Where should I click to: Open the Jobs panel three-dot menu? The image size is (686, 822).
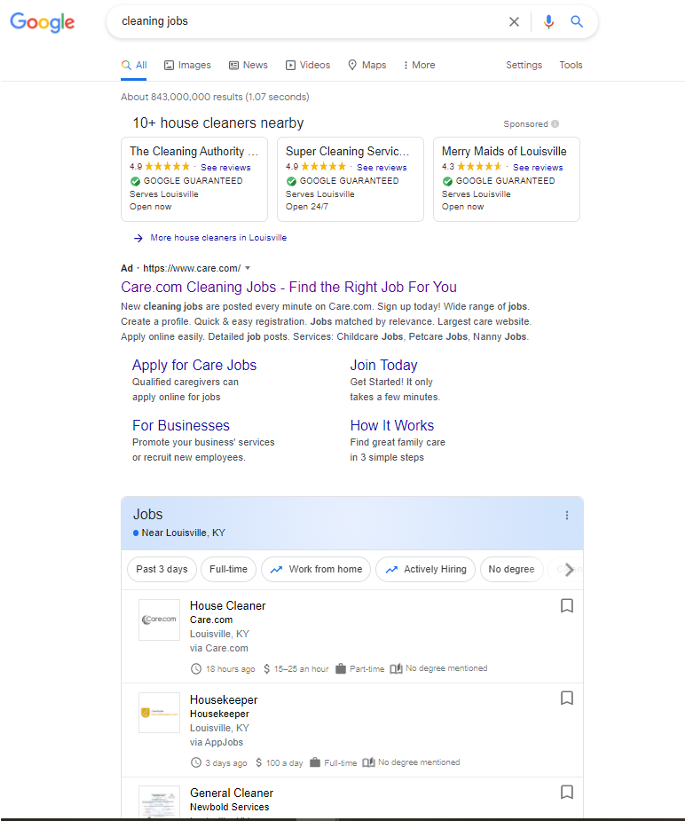tap(567, 513)
